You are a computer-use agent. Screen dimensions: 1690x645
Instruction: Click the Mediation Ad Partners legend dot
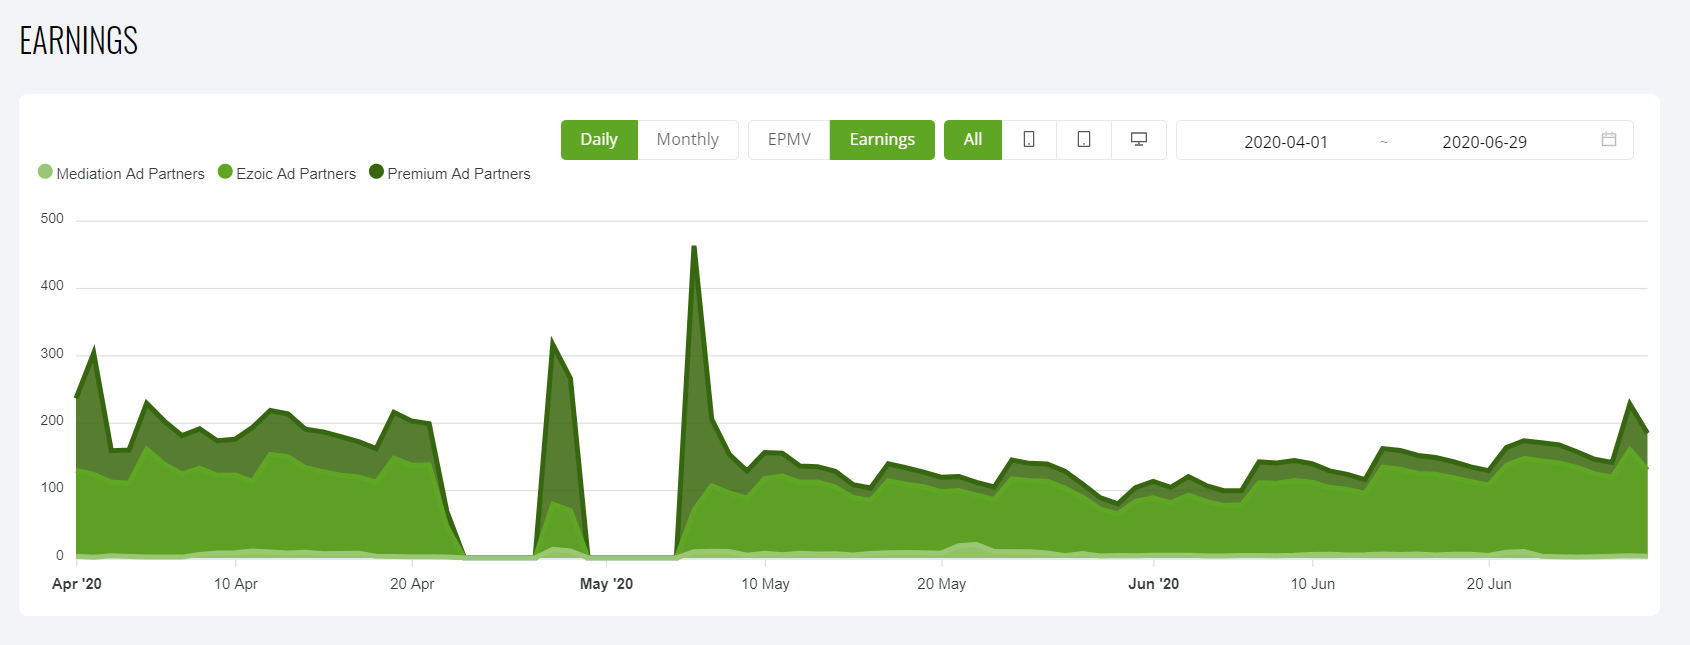45,172
